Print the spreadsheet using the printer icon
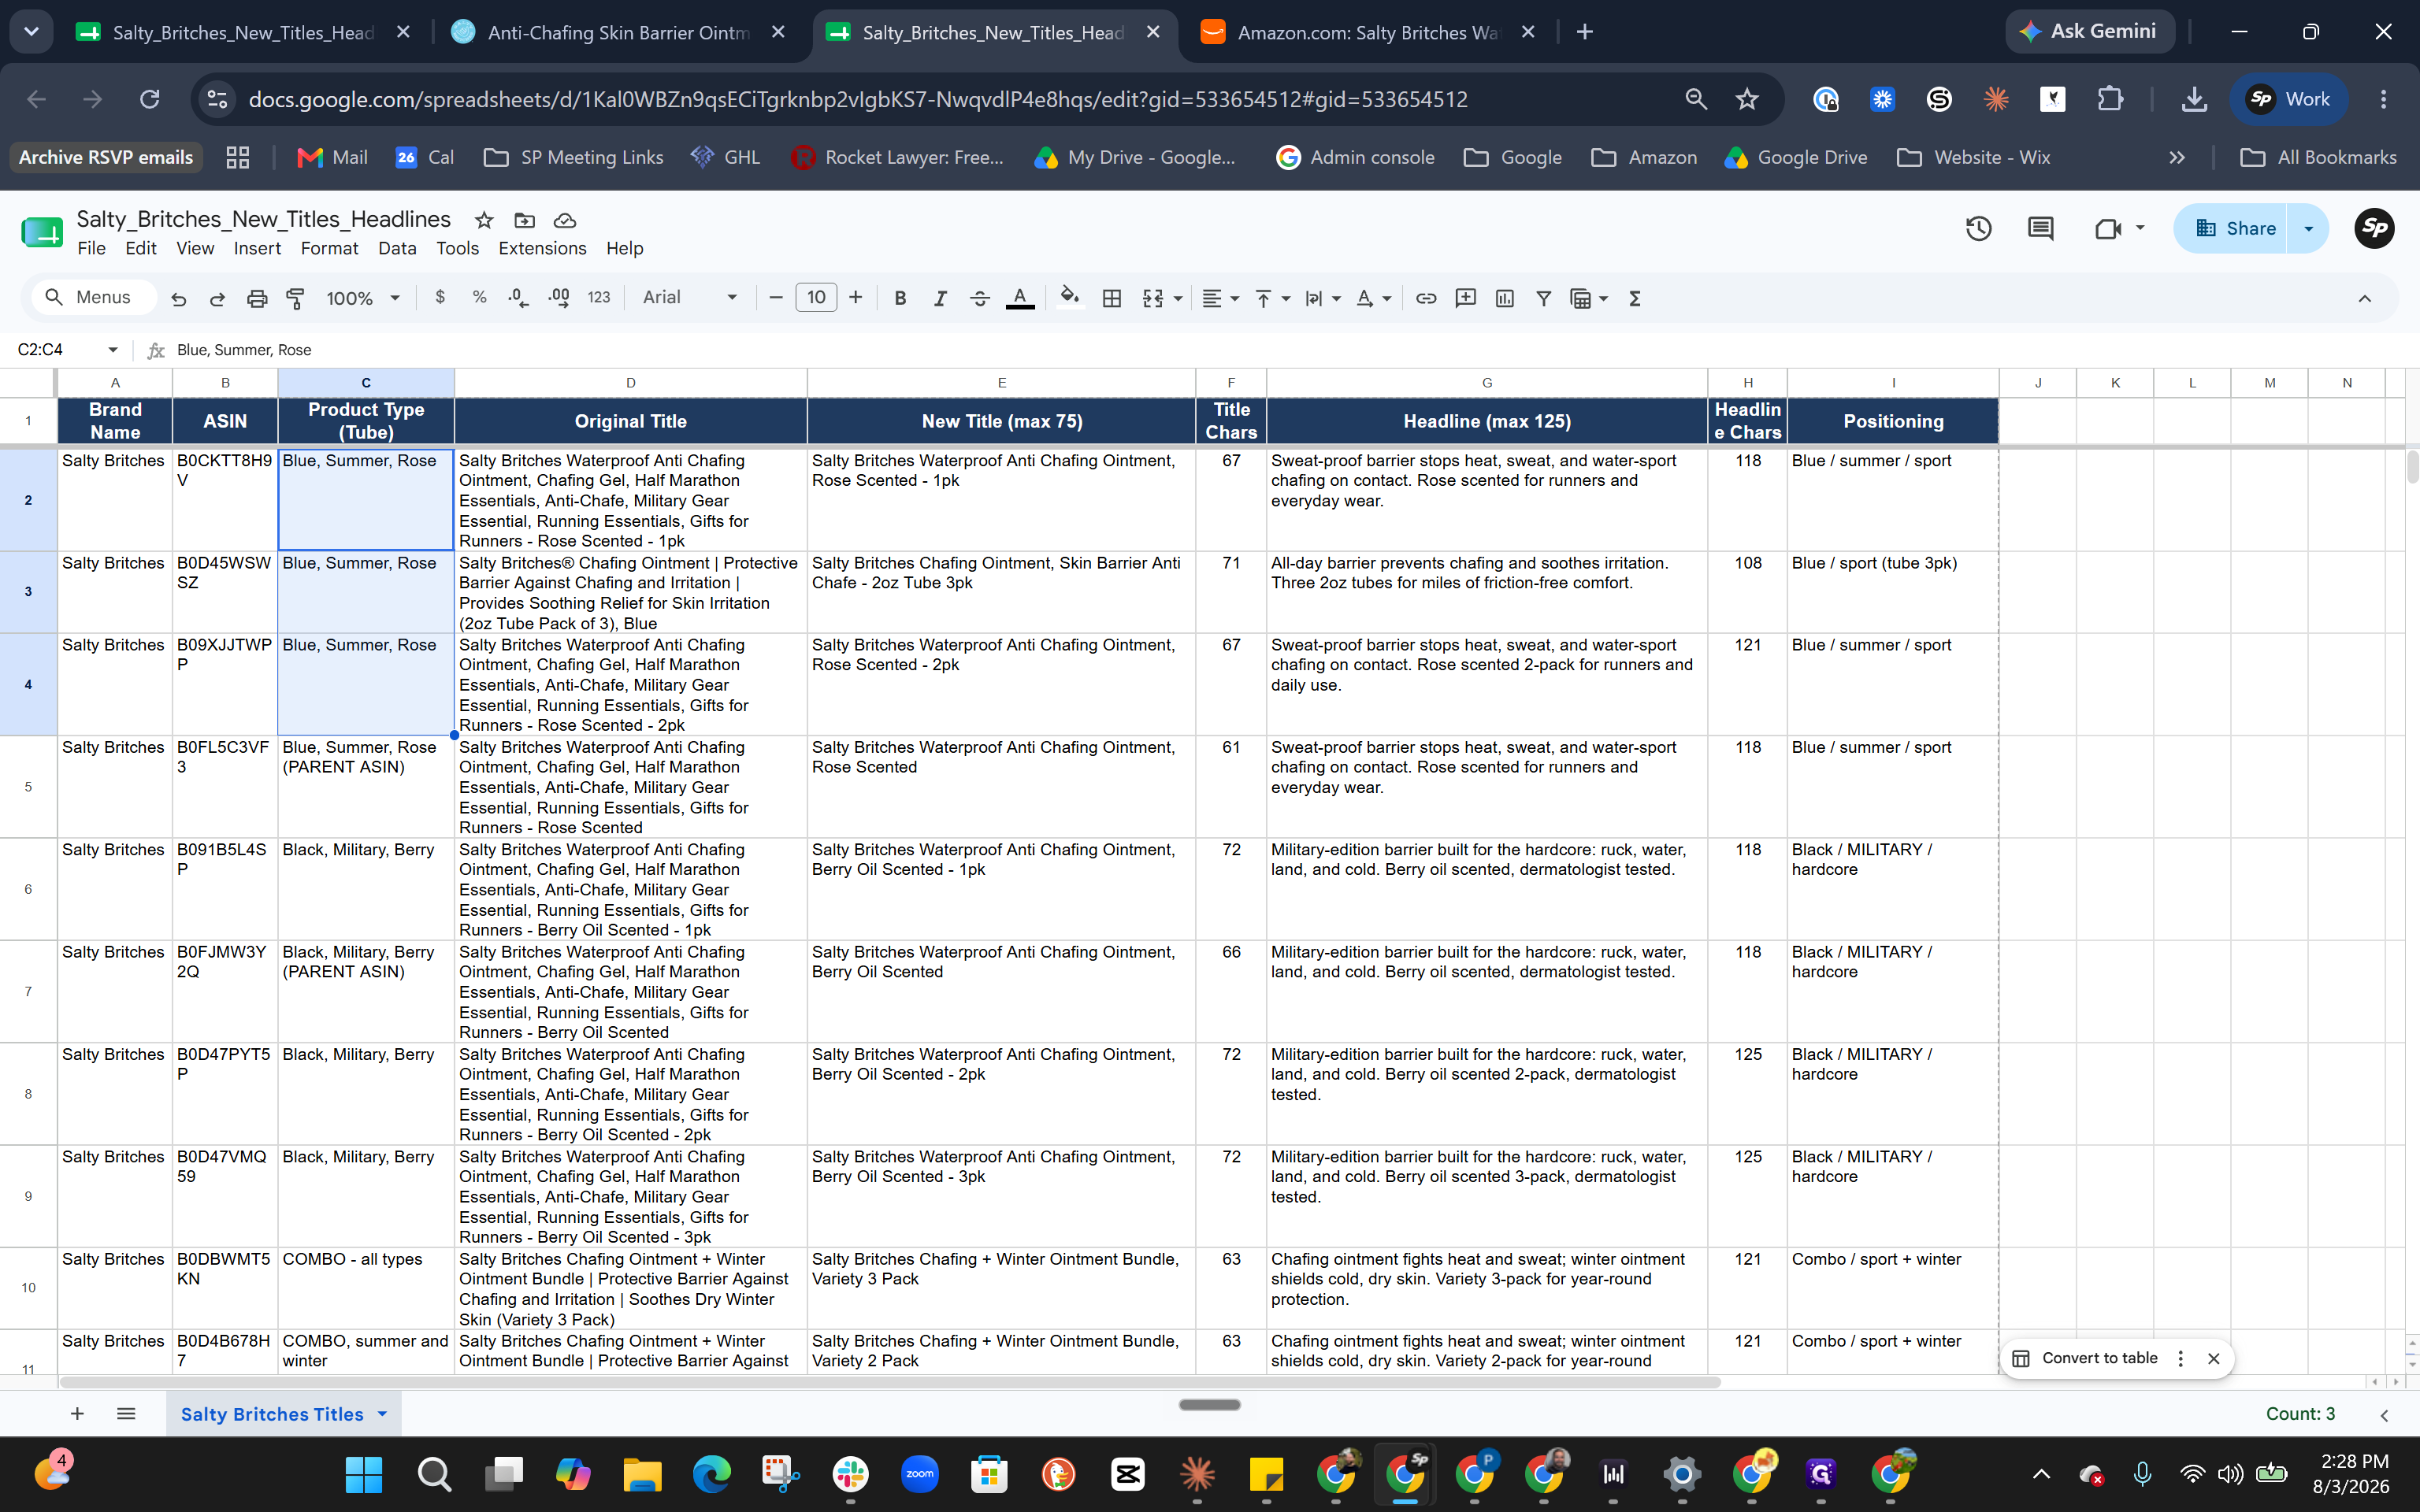This screenshot has height=1512, width=2420. pyautogui.click(x=257, y=298)
